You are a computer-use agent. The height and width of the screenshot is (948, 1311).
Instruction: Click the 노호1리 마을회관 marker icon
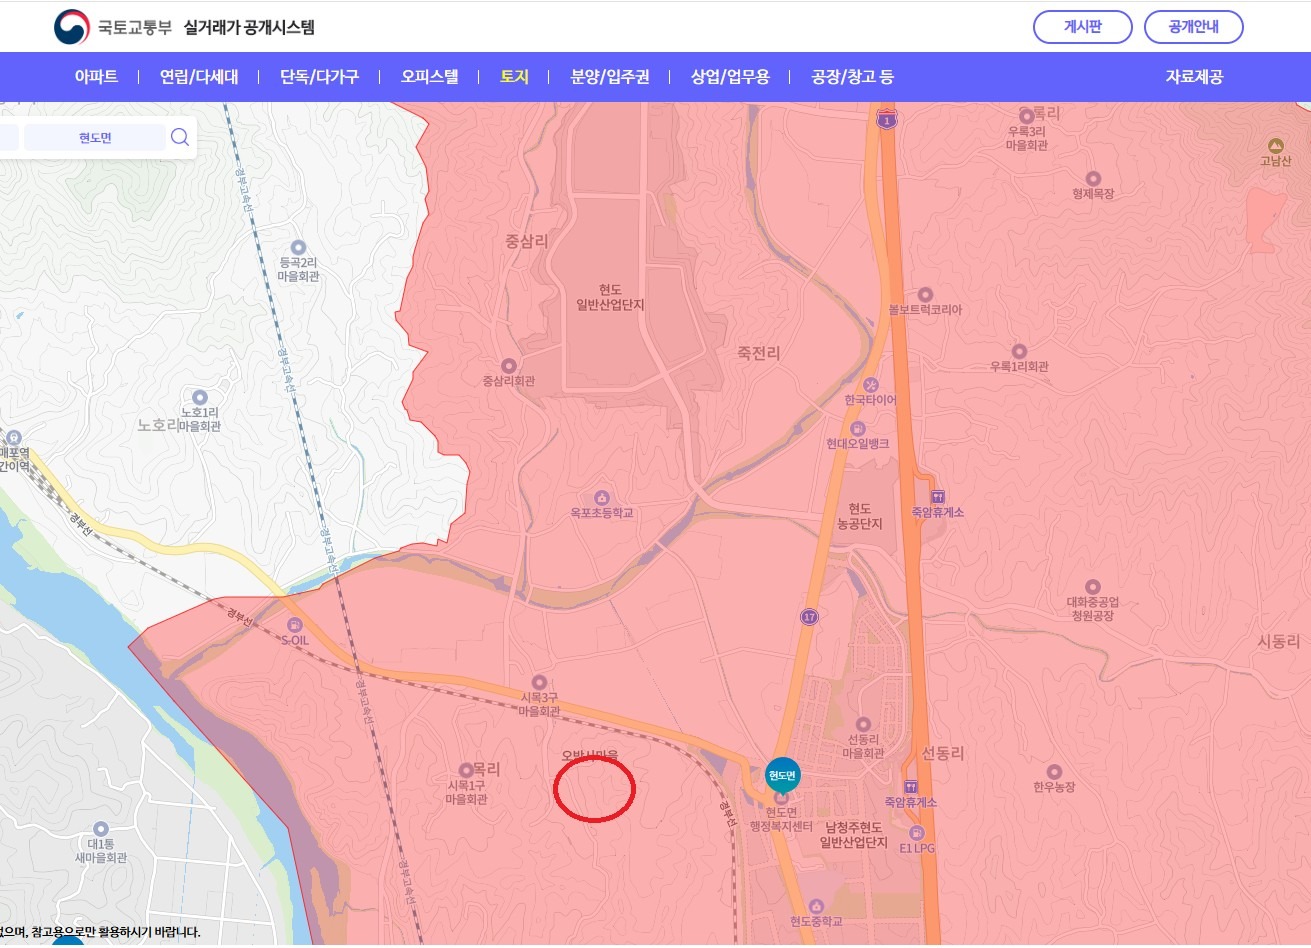200,397
